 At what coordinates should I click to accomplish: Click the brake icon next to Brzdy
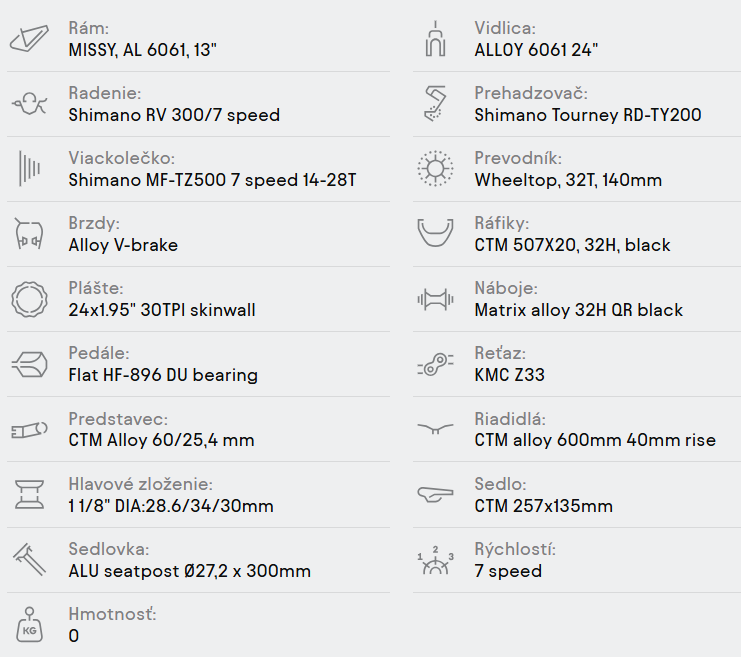point(29,234)
